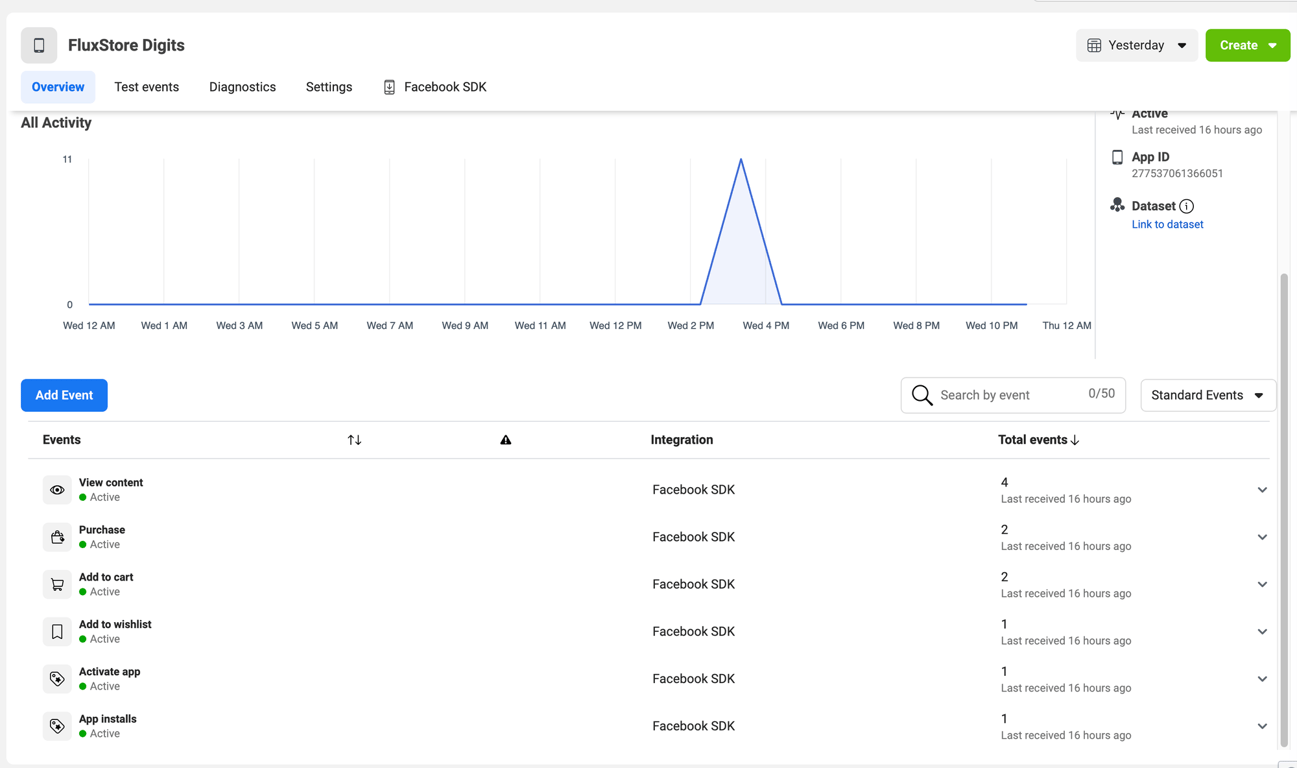The height and width of the screenshot is (768, 1297).
Task: Expand the App installs event row
Action: click(1262, 726)
